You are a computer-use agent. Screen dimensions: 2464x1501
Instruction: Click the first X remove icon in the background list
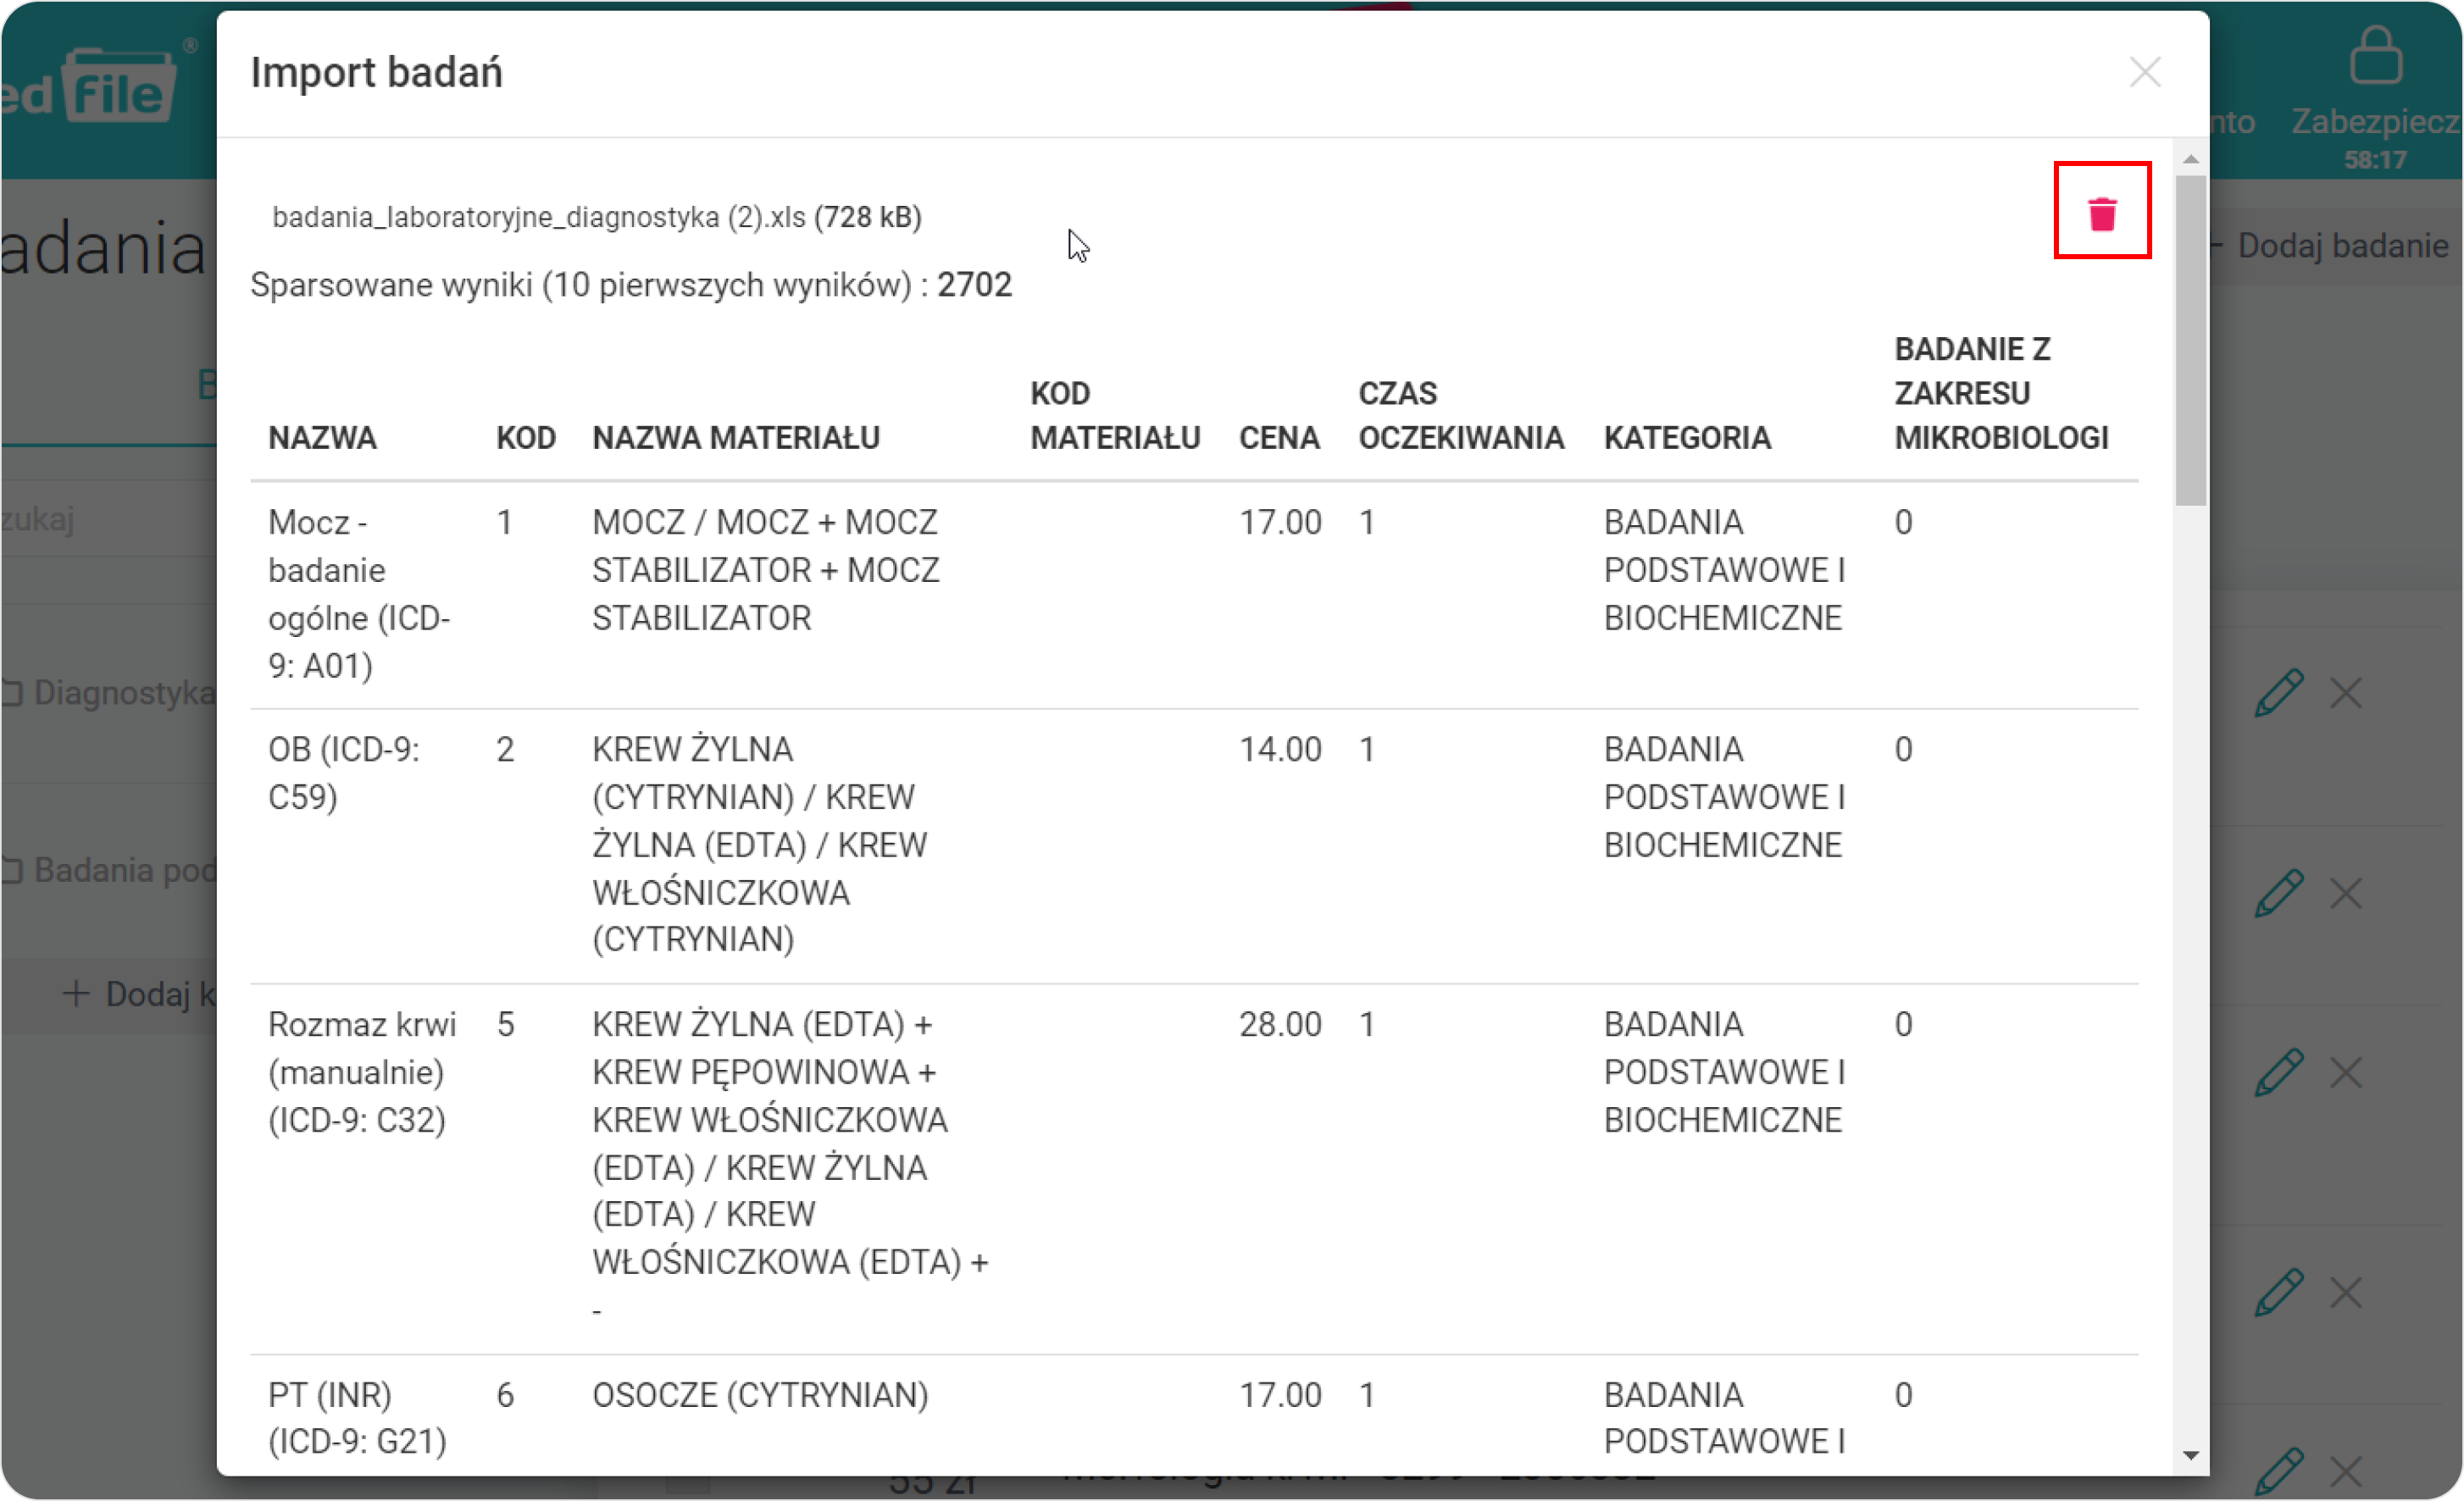pyautogui.click(x=2345, y=693)
